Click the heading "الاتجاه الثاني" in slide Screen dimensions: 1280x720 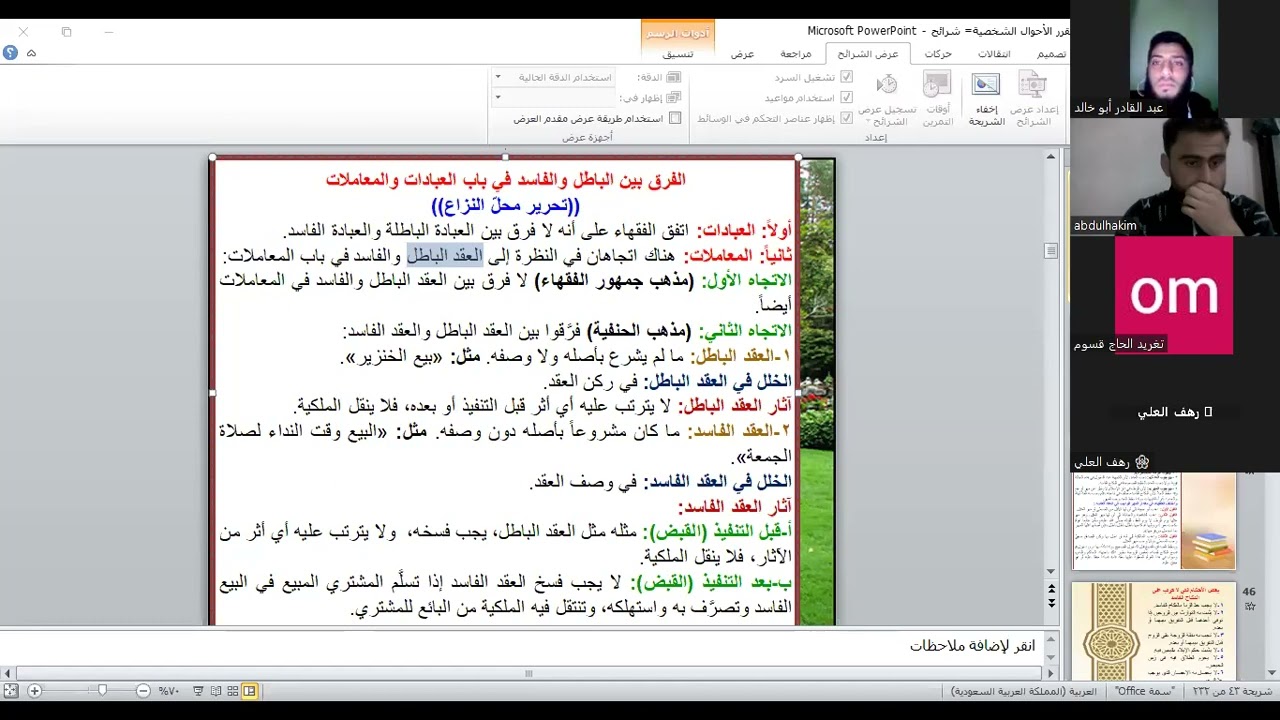pyautogui.click(x=745, y=330)
